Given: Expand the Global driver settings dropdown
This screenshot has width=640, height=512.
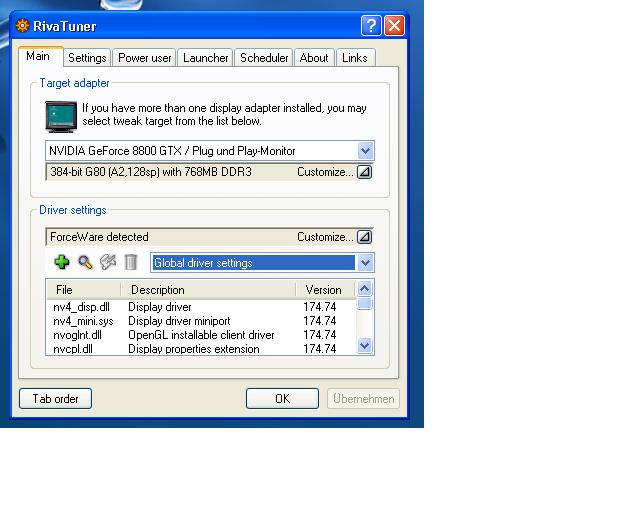Looking at the screenshot, I should [x=365, y=263].
